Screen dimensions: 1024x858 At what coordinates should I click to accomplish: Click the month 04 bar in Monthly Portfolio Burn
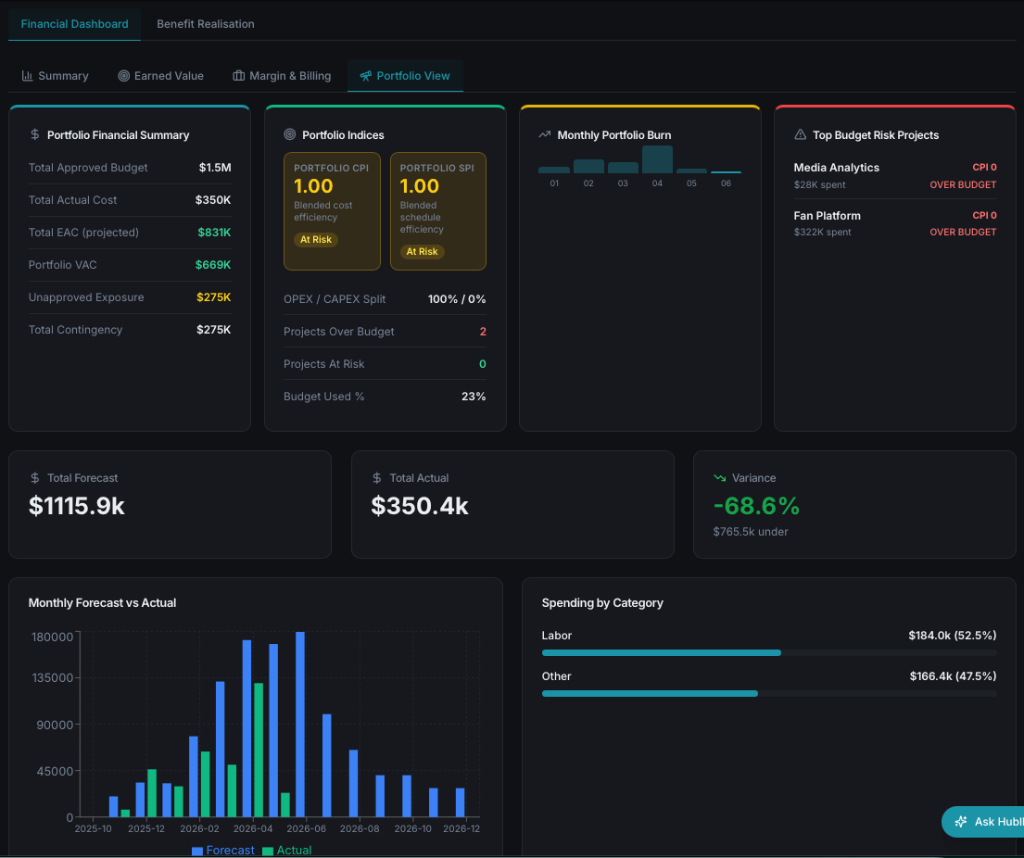pyautogui.click(x=657, y=159)
